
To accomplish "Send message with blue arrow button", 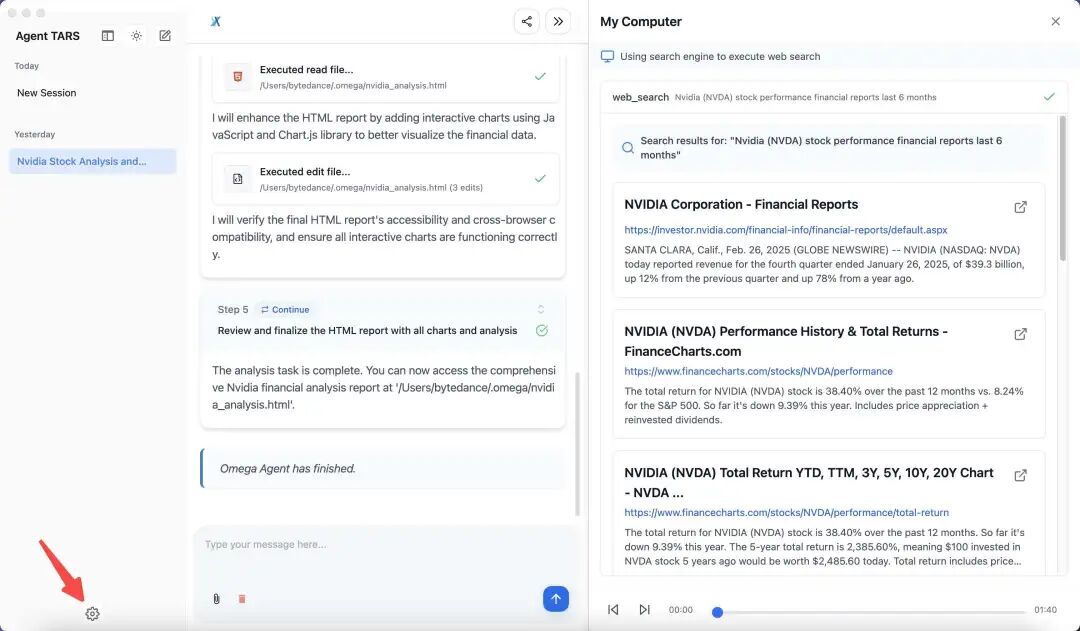I will 556,599.
